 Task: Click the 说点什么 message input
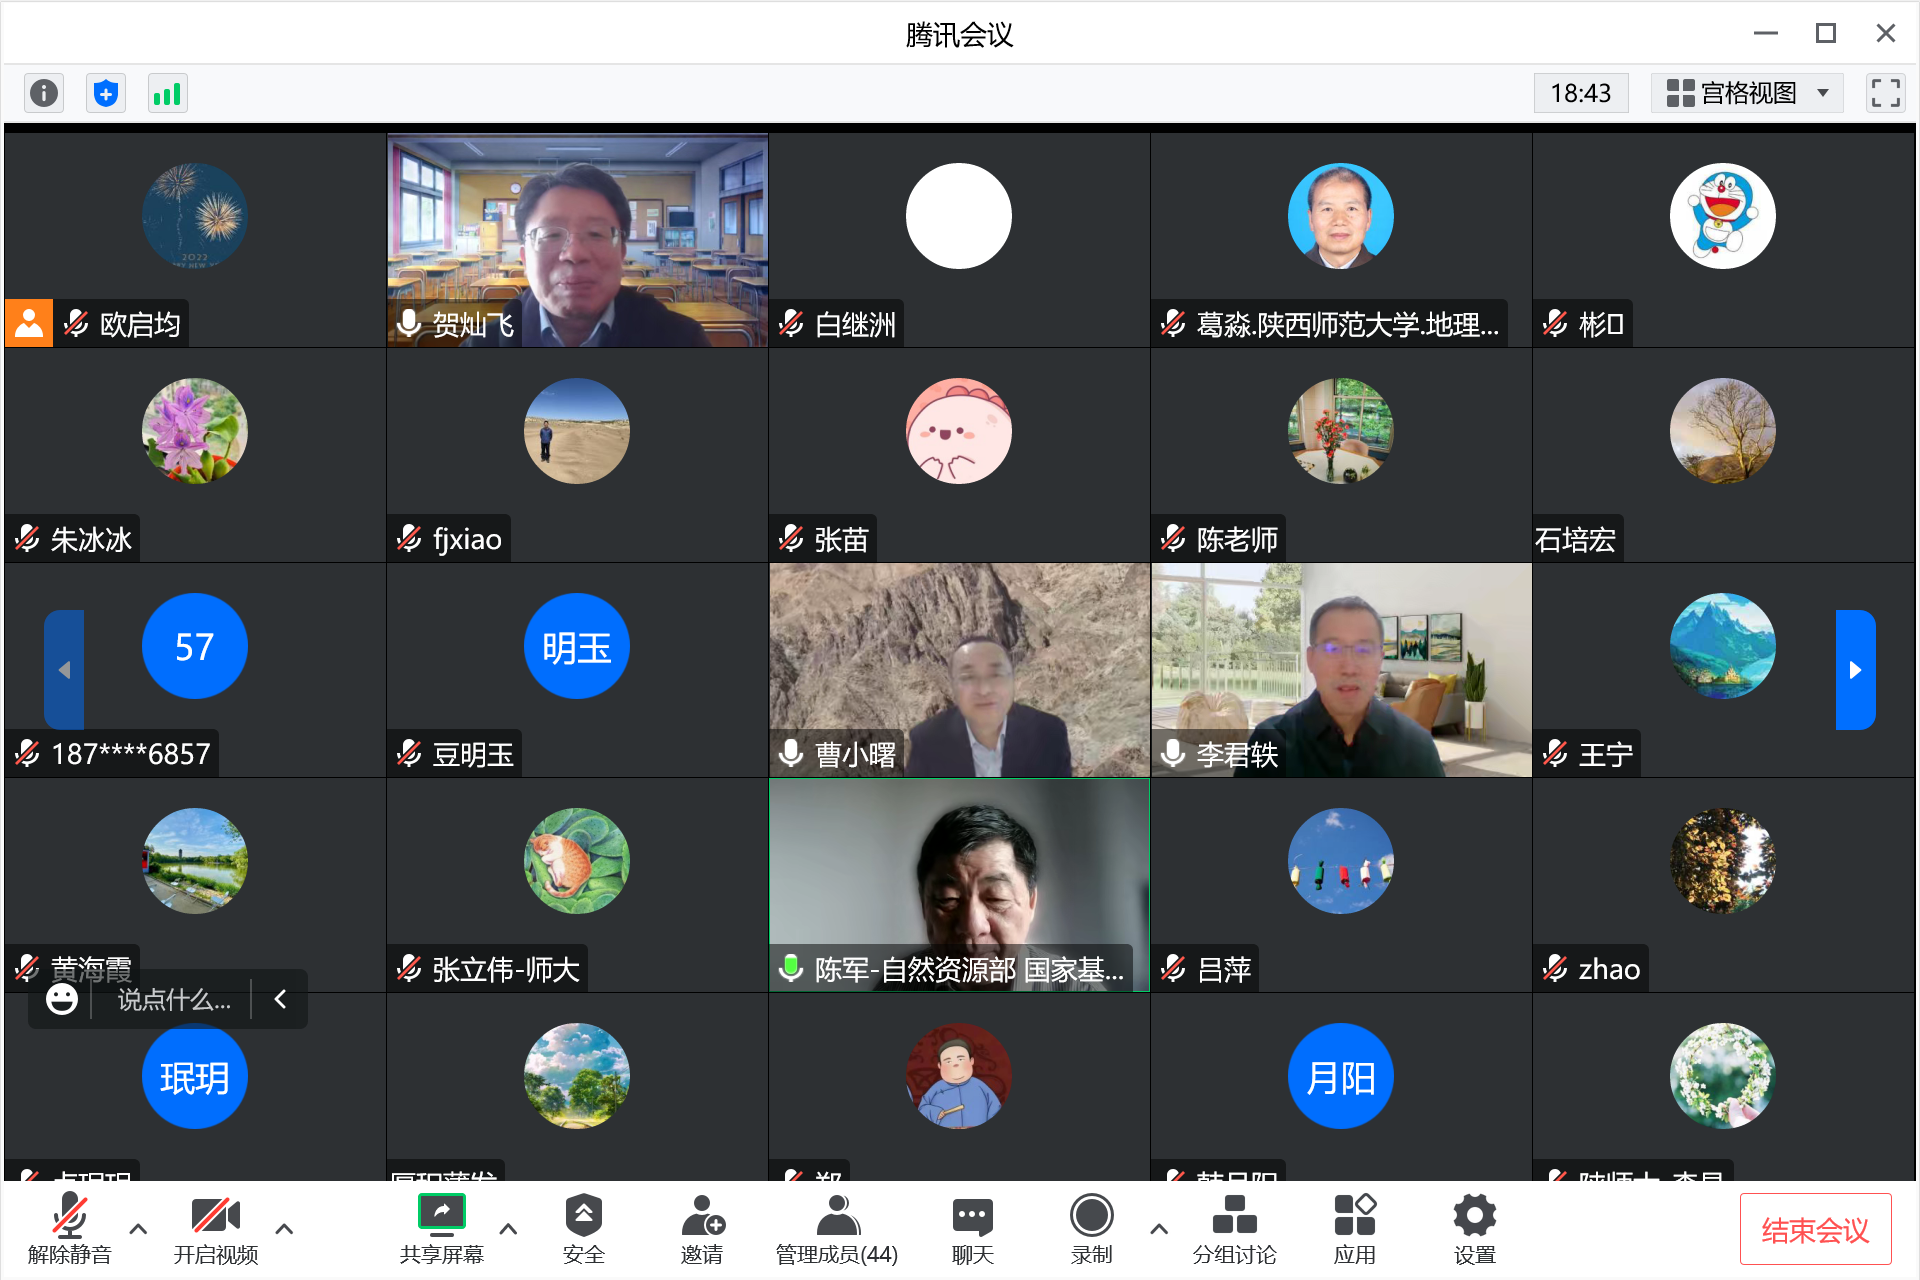point(174,1000)
